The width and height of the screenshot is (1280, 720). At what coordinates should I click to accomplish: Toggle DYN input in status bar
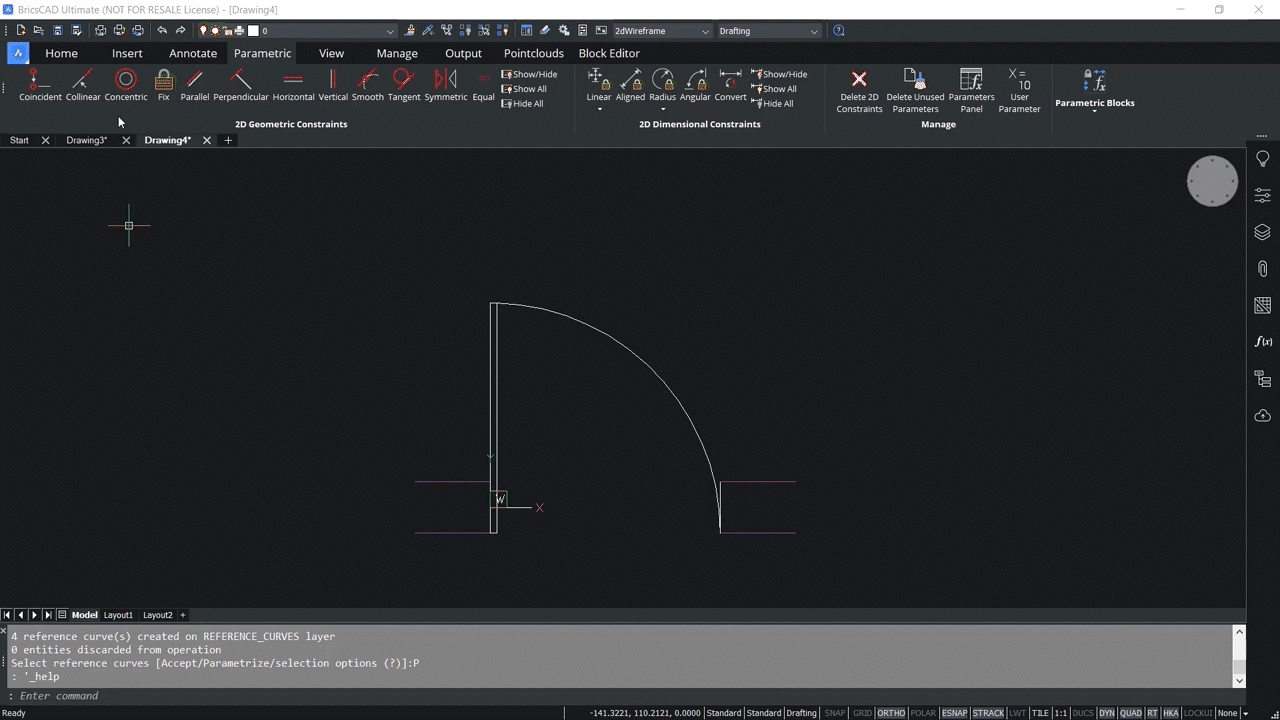pos(1107,713)
